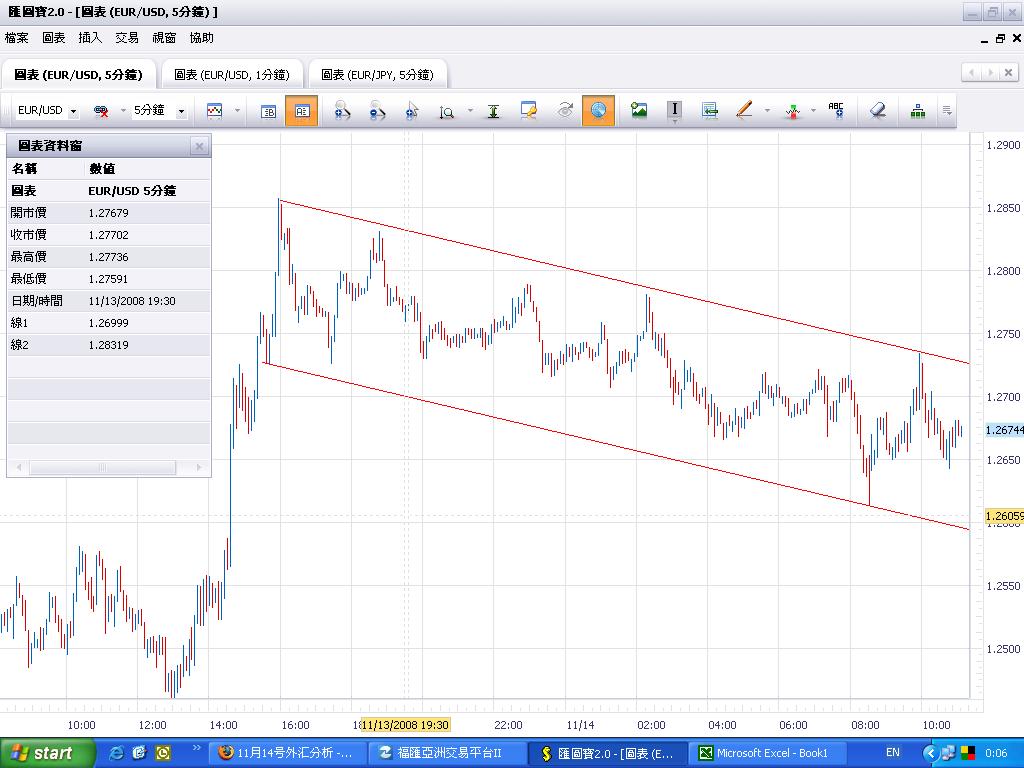Switch to 圖表 (EUR/USD, 1分鐘) tab
Image resolution: width=1024 pixels, height=768 pixels.
pos(232,74)
